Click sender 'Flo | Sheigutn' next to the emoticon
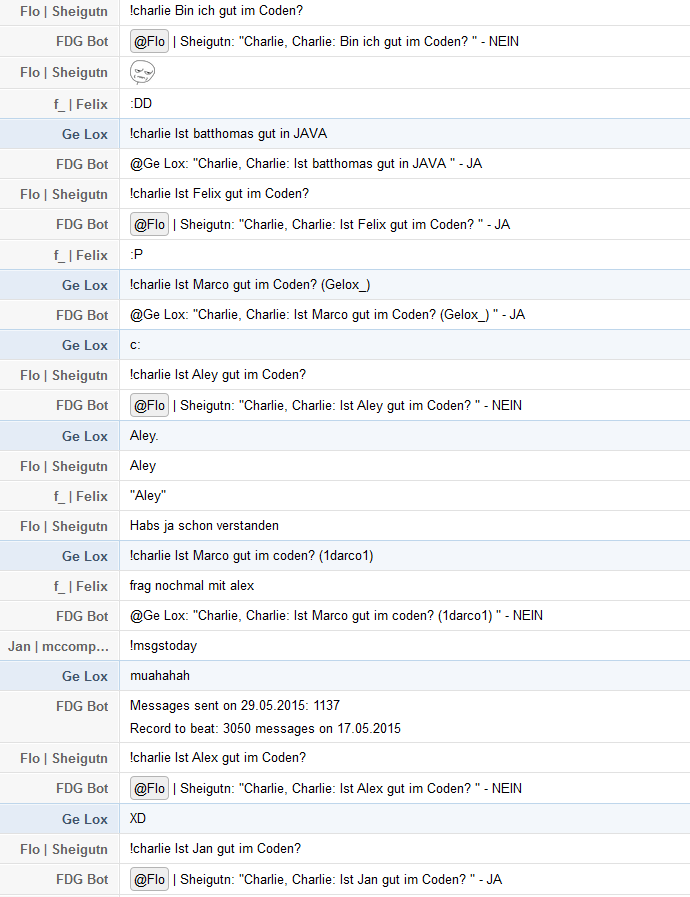The height and width of the screenshot is (897, 690). pyautogui.click(x=64, y=73)
